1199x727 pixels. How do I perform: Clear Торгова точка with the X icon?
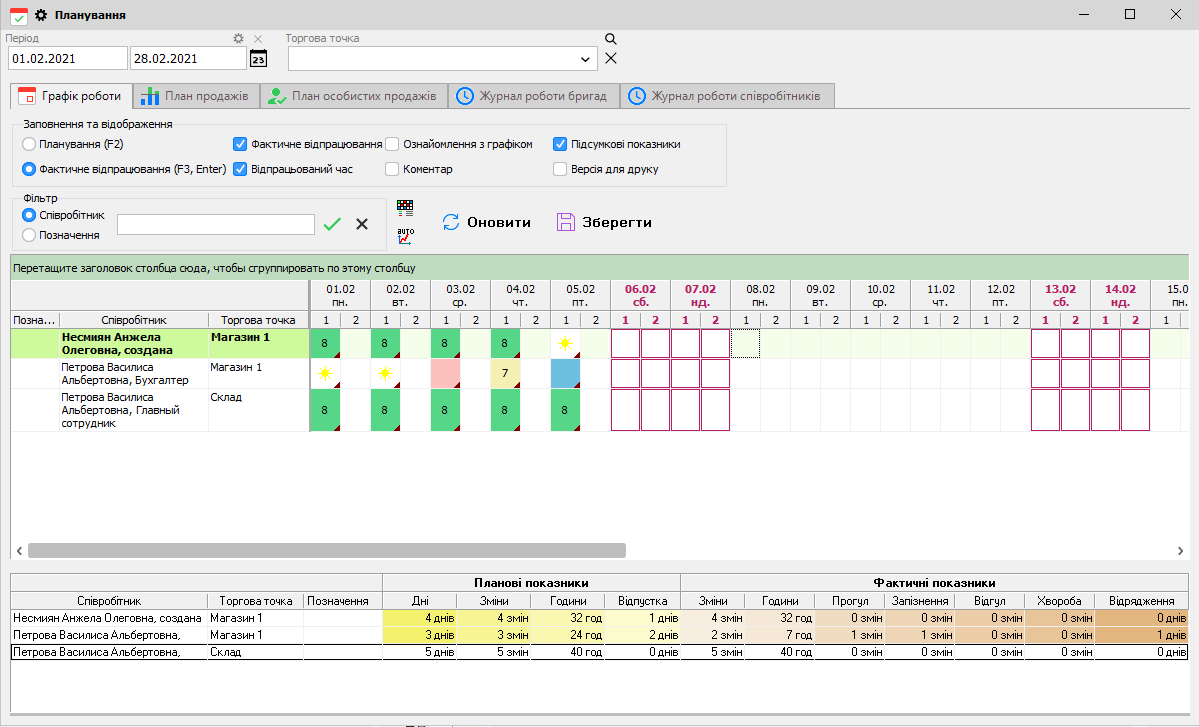coord(611,58)
